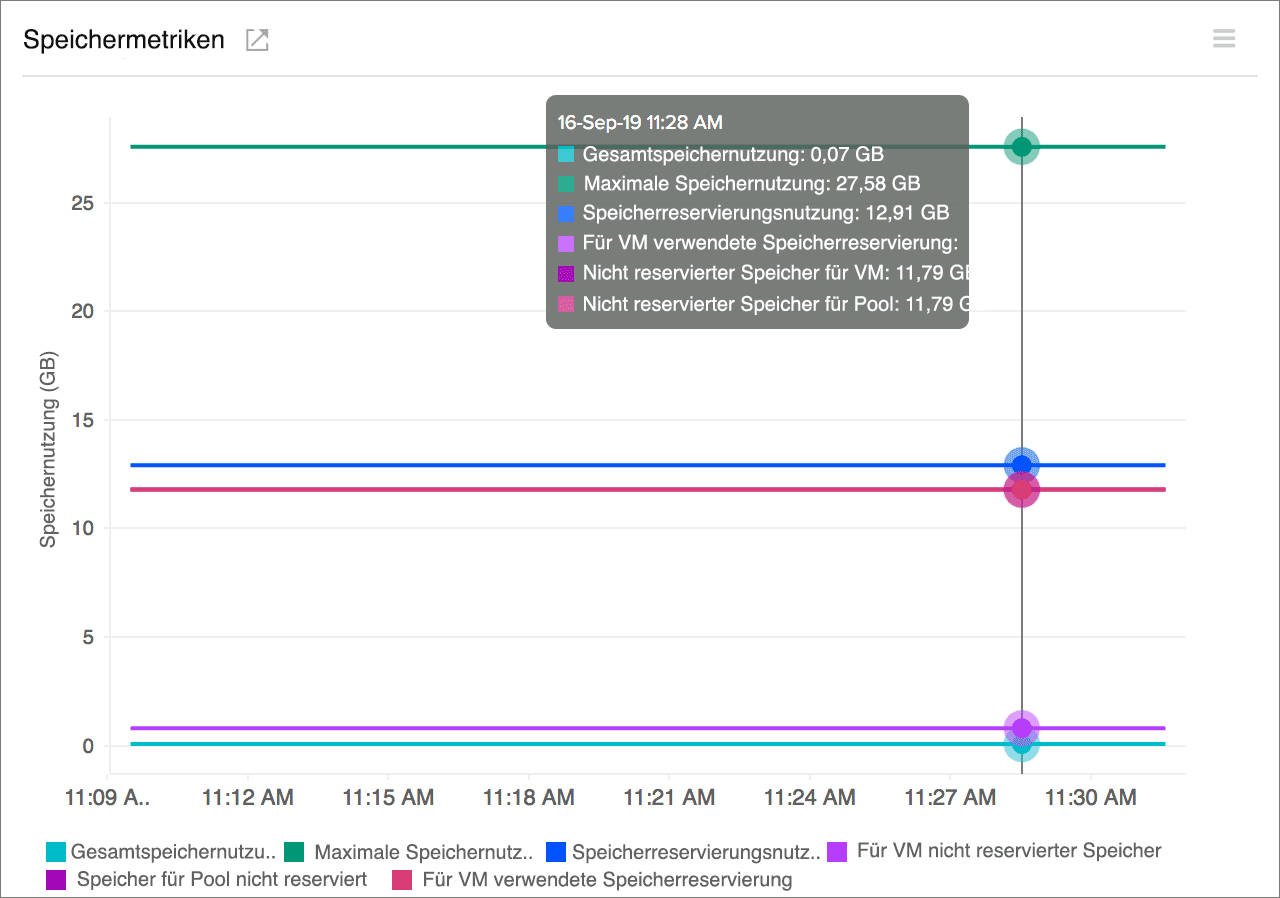Click the pink swatch in the tooltip's last row
This screenshot has width=1280, height=898.
pos(567,303)
